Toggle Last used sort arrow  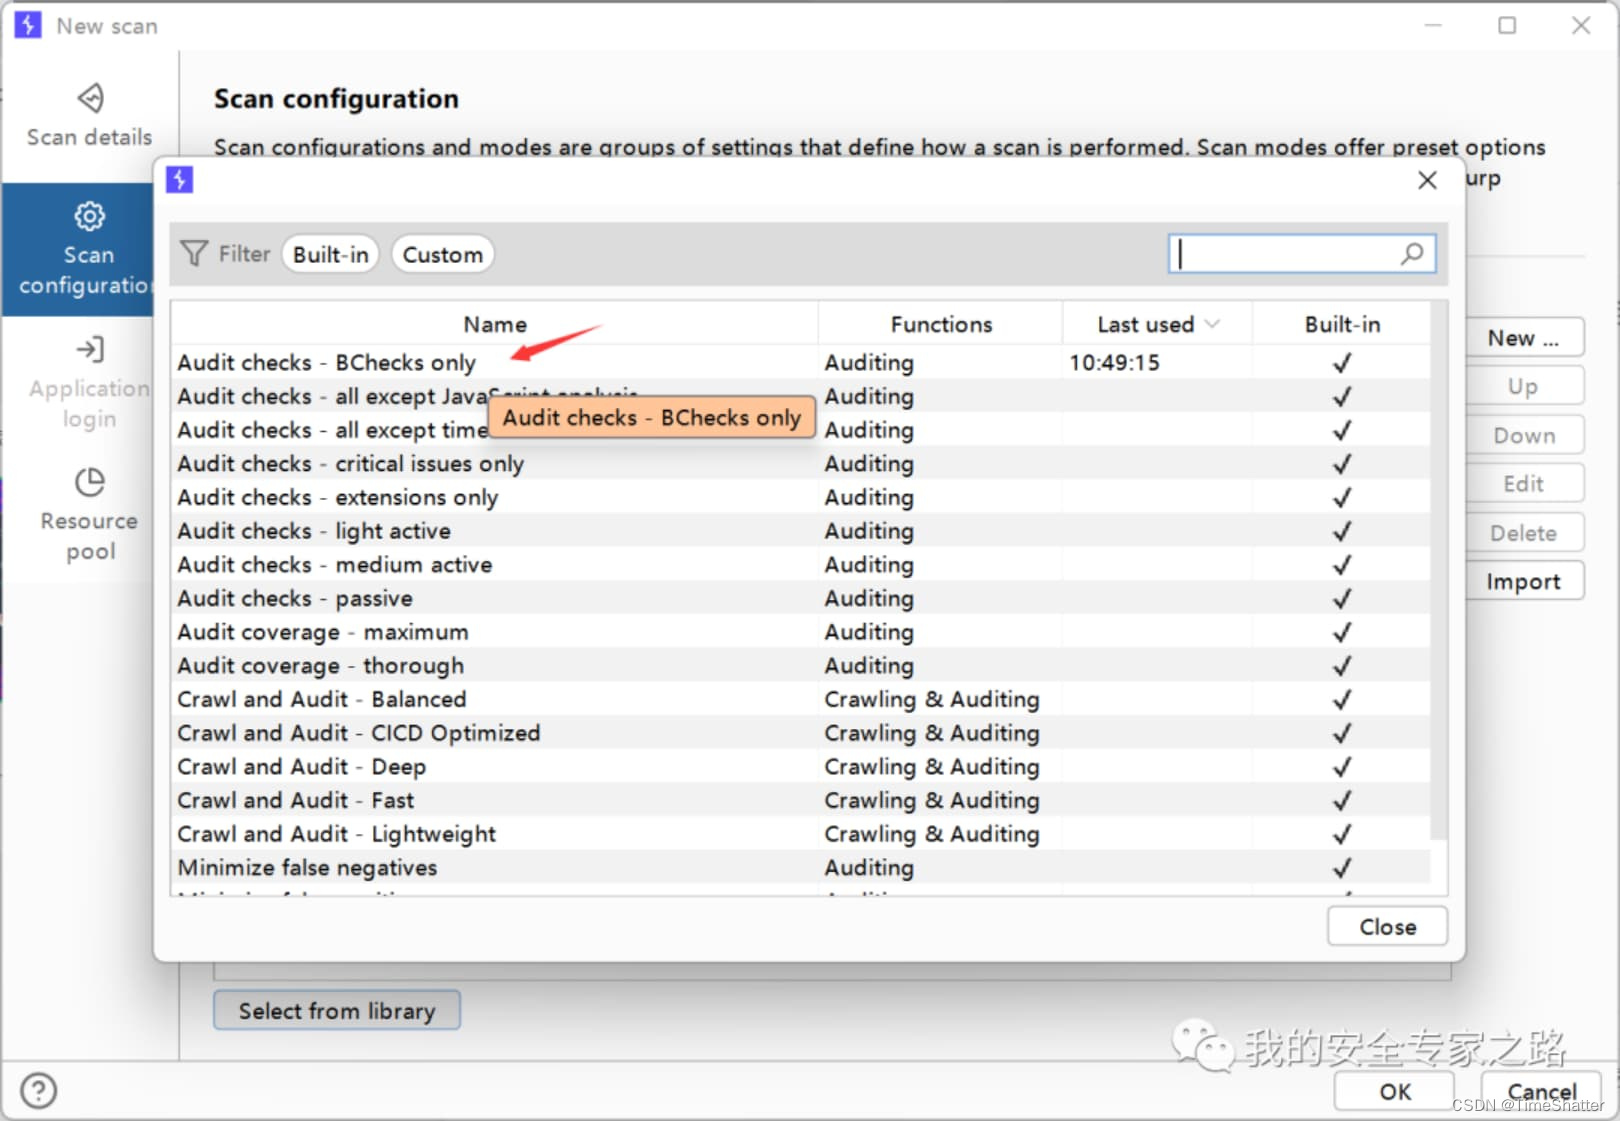click(1212, 324)
